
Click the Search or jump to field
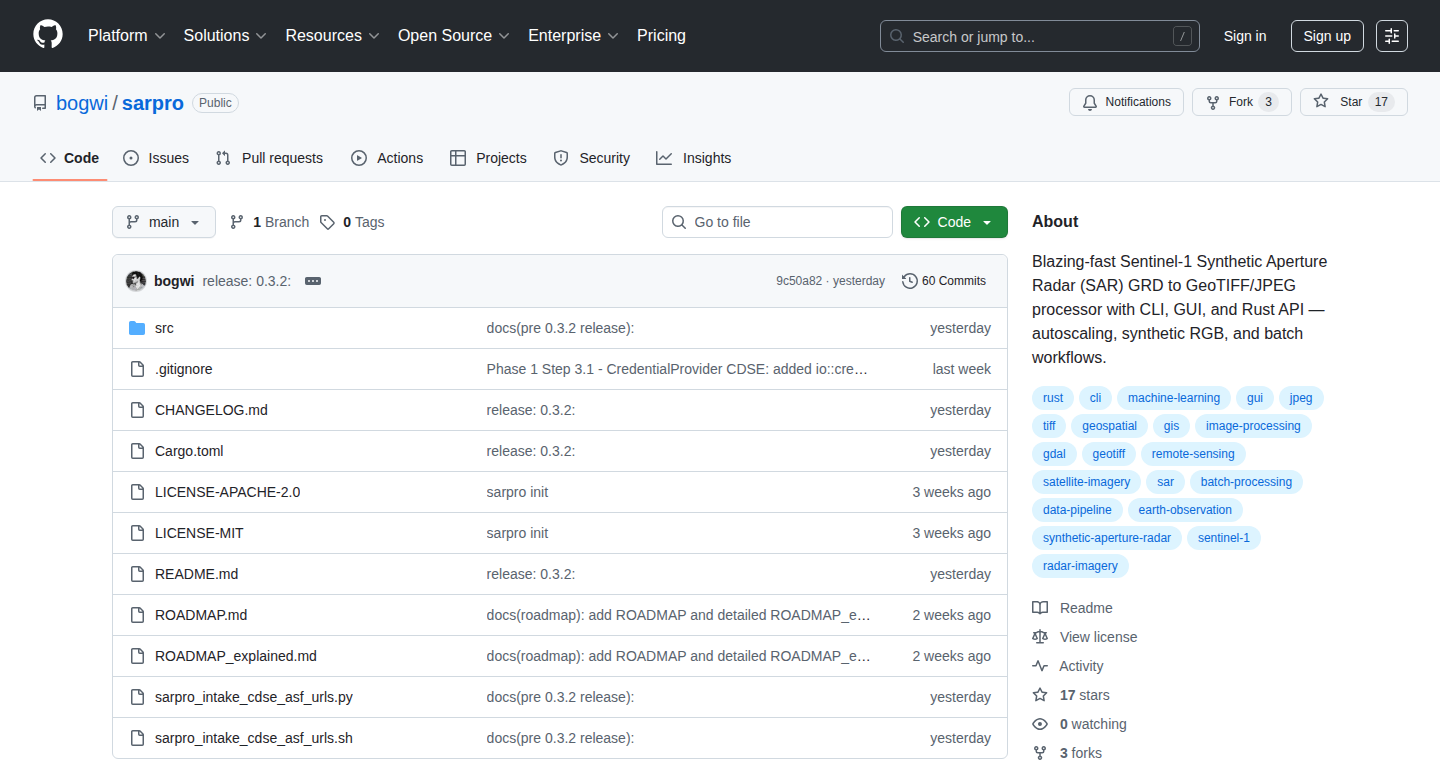(1040, 36)
